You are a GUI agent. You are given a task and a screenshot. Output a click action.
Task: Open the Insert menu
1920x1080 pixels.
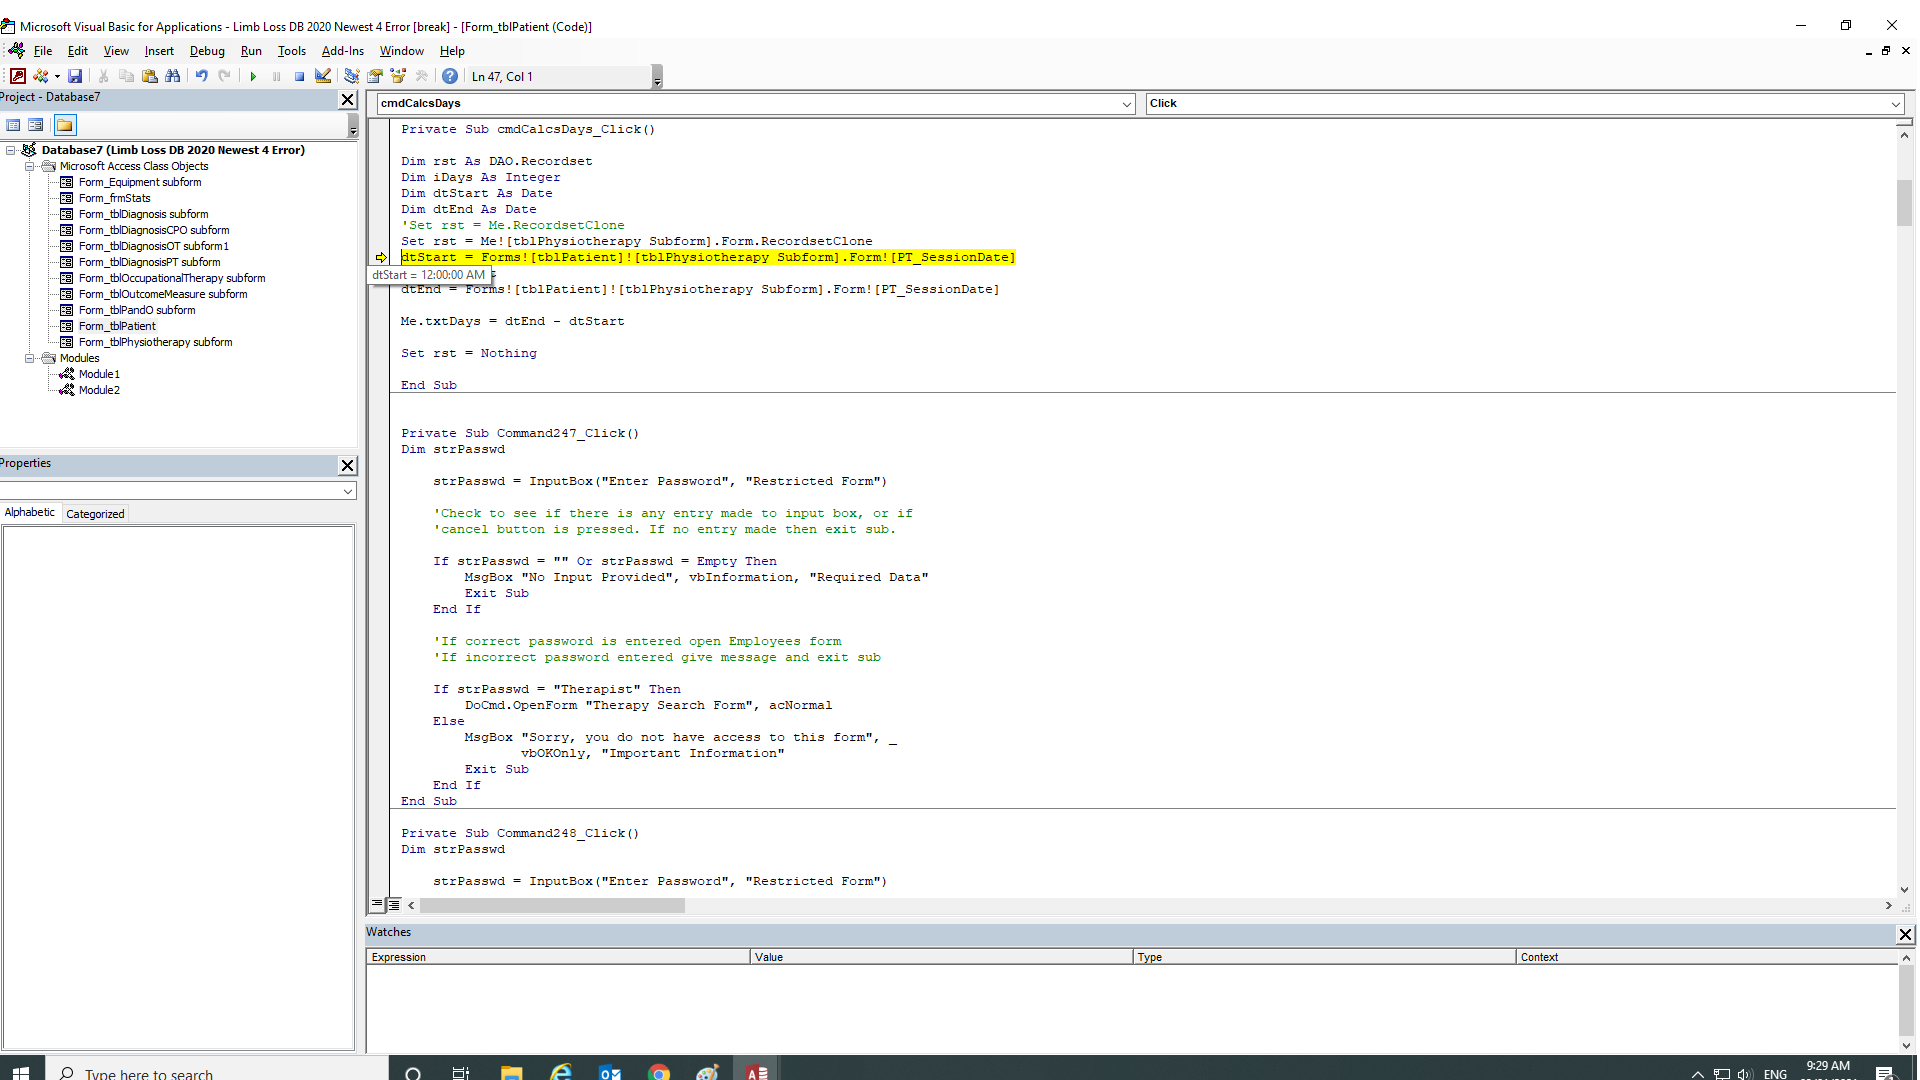click(x=159, y=51)
